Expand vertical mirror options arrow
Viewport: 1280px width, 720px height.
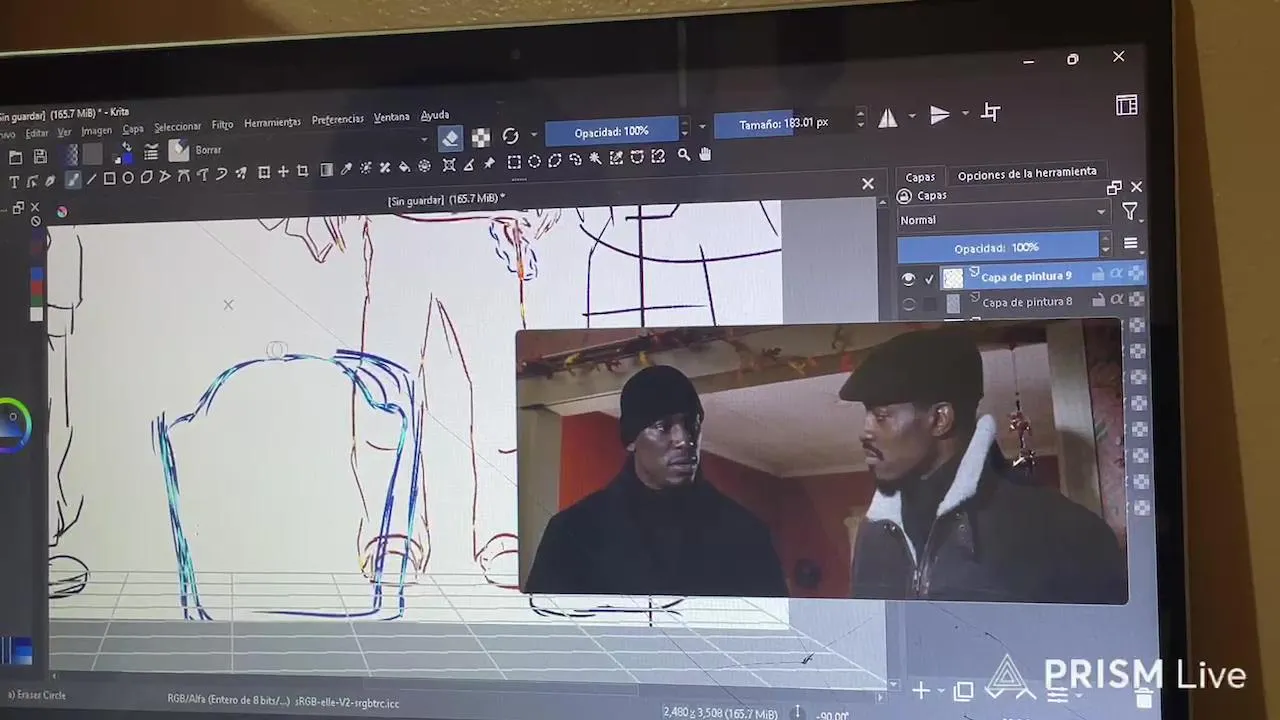965,113
